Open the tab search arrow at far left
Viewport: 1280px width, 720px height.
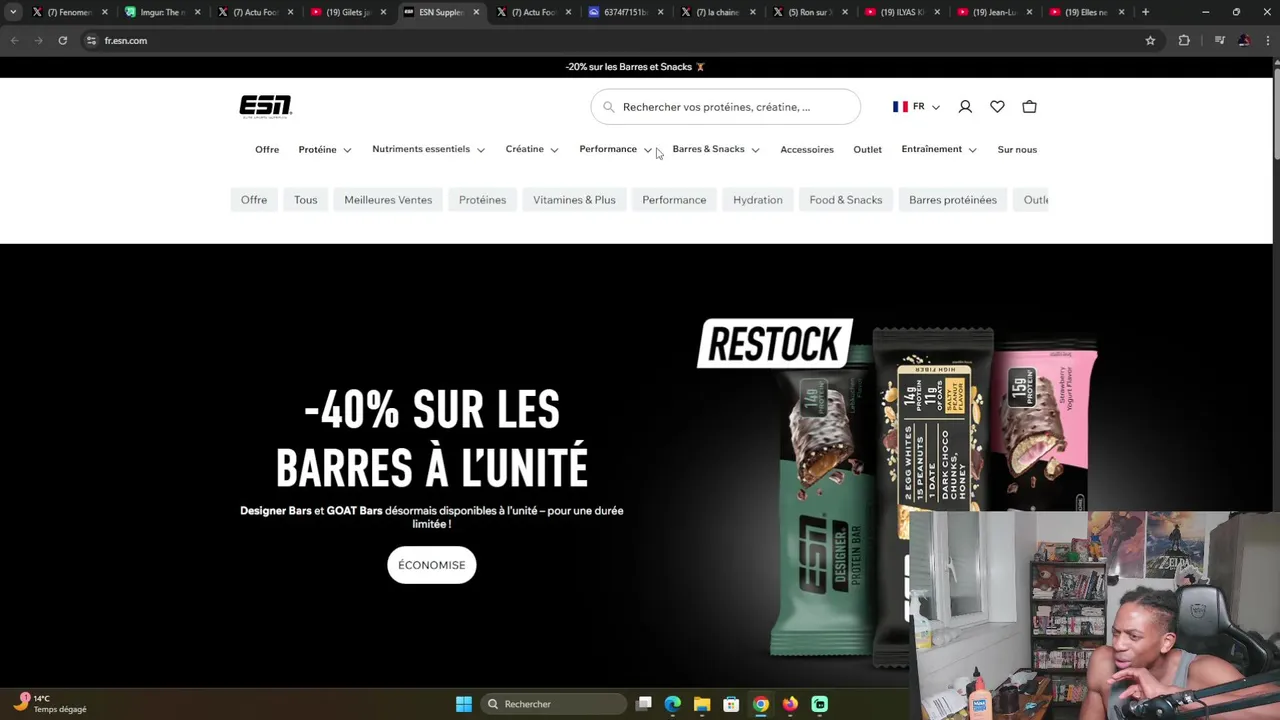click(x=13, y=12)
